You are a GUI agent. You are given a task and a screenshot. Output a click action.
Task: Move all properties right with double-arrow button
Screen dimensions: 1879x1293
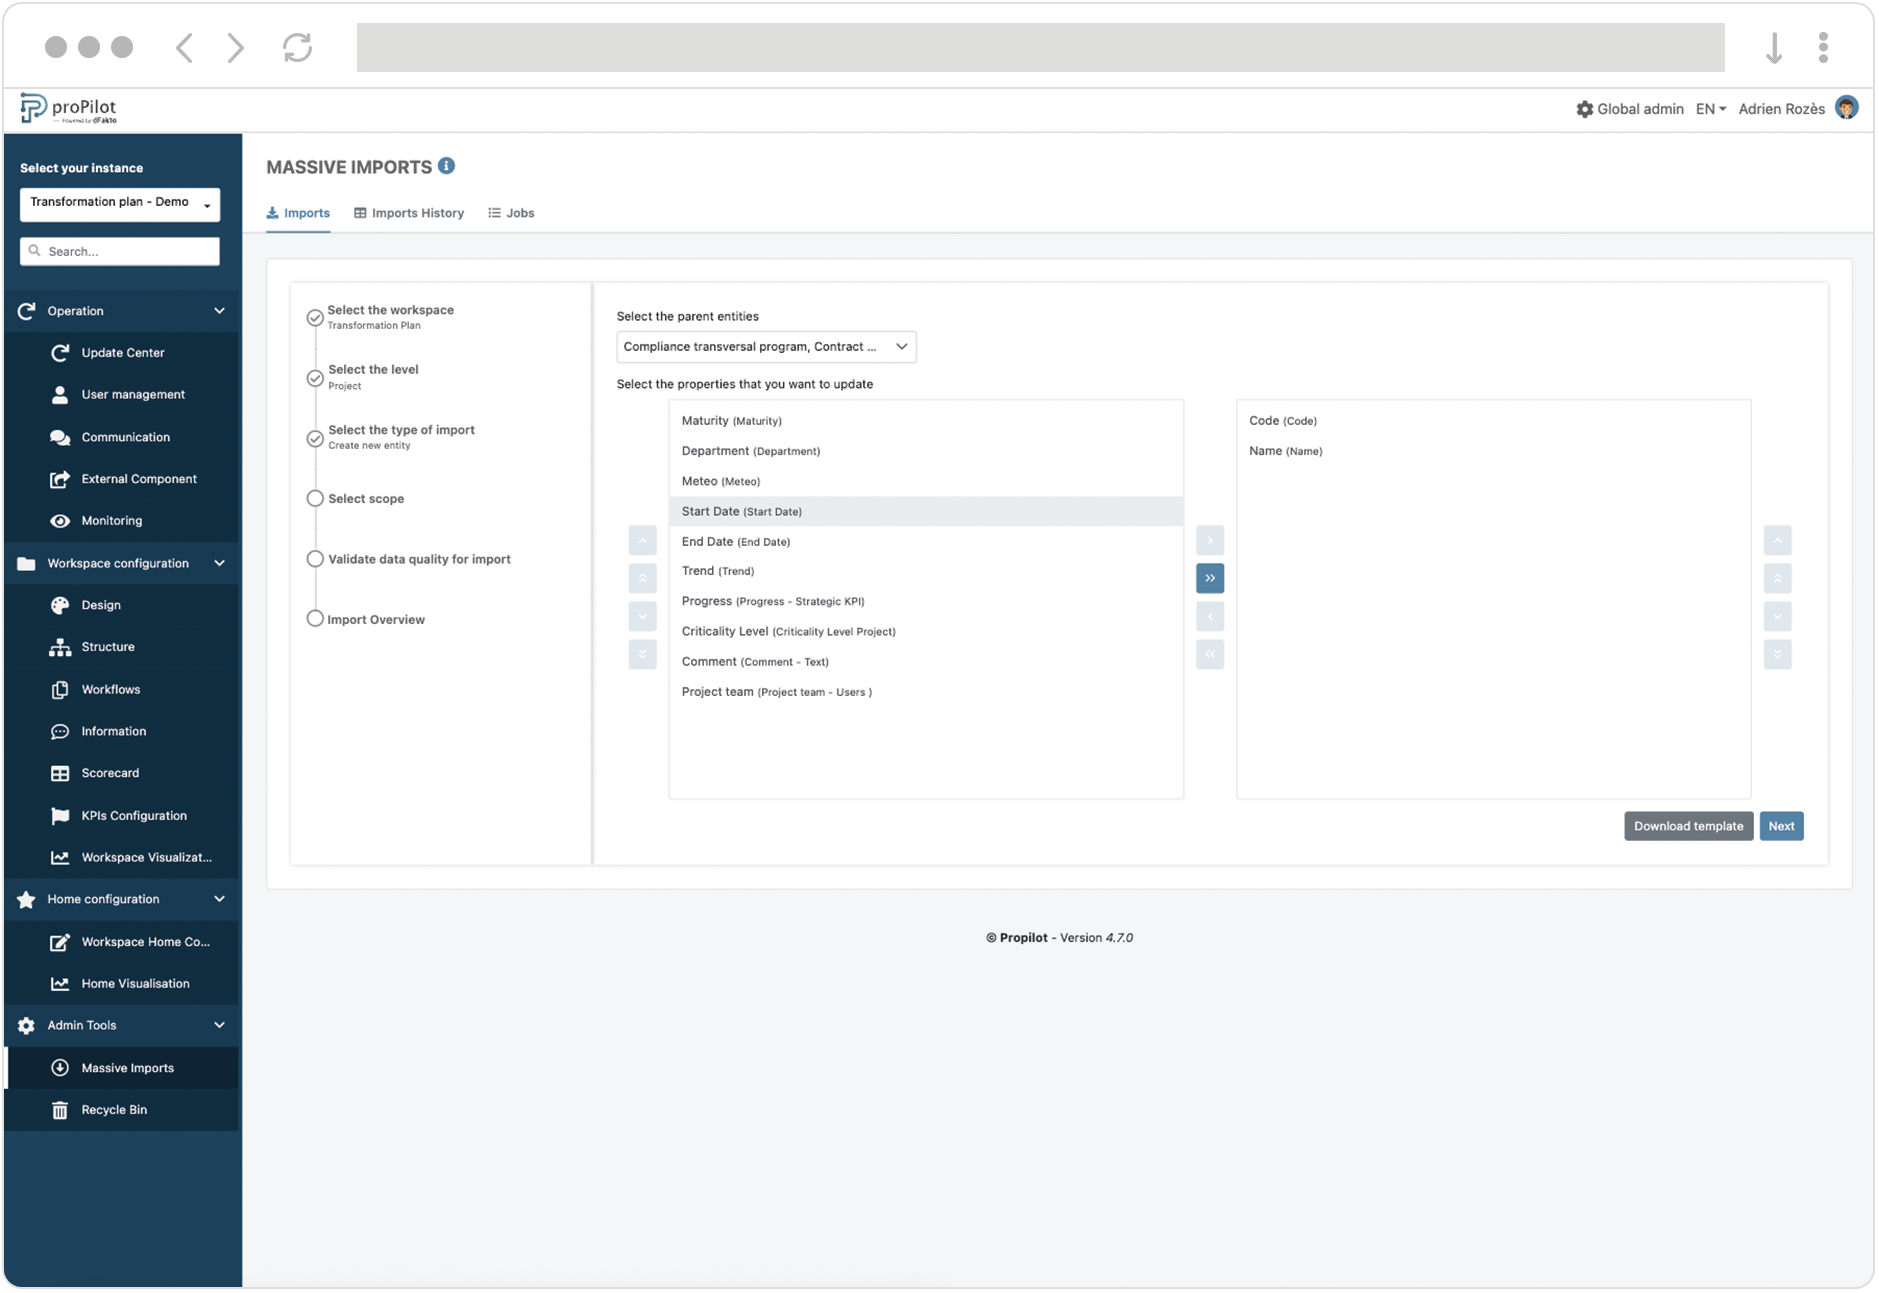1211,578
